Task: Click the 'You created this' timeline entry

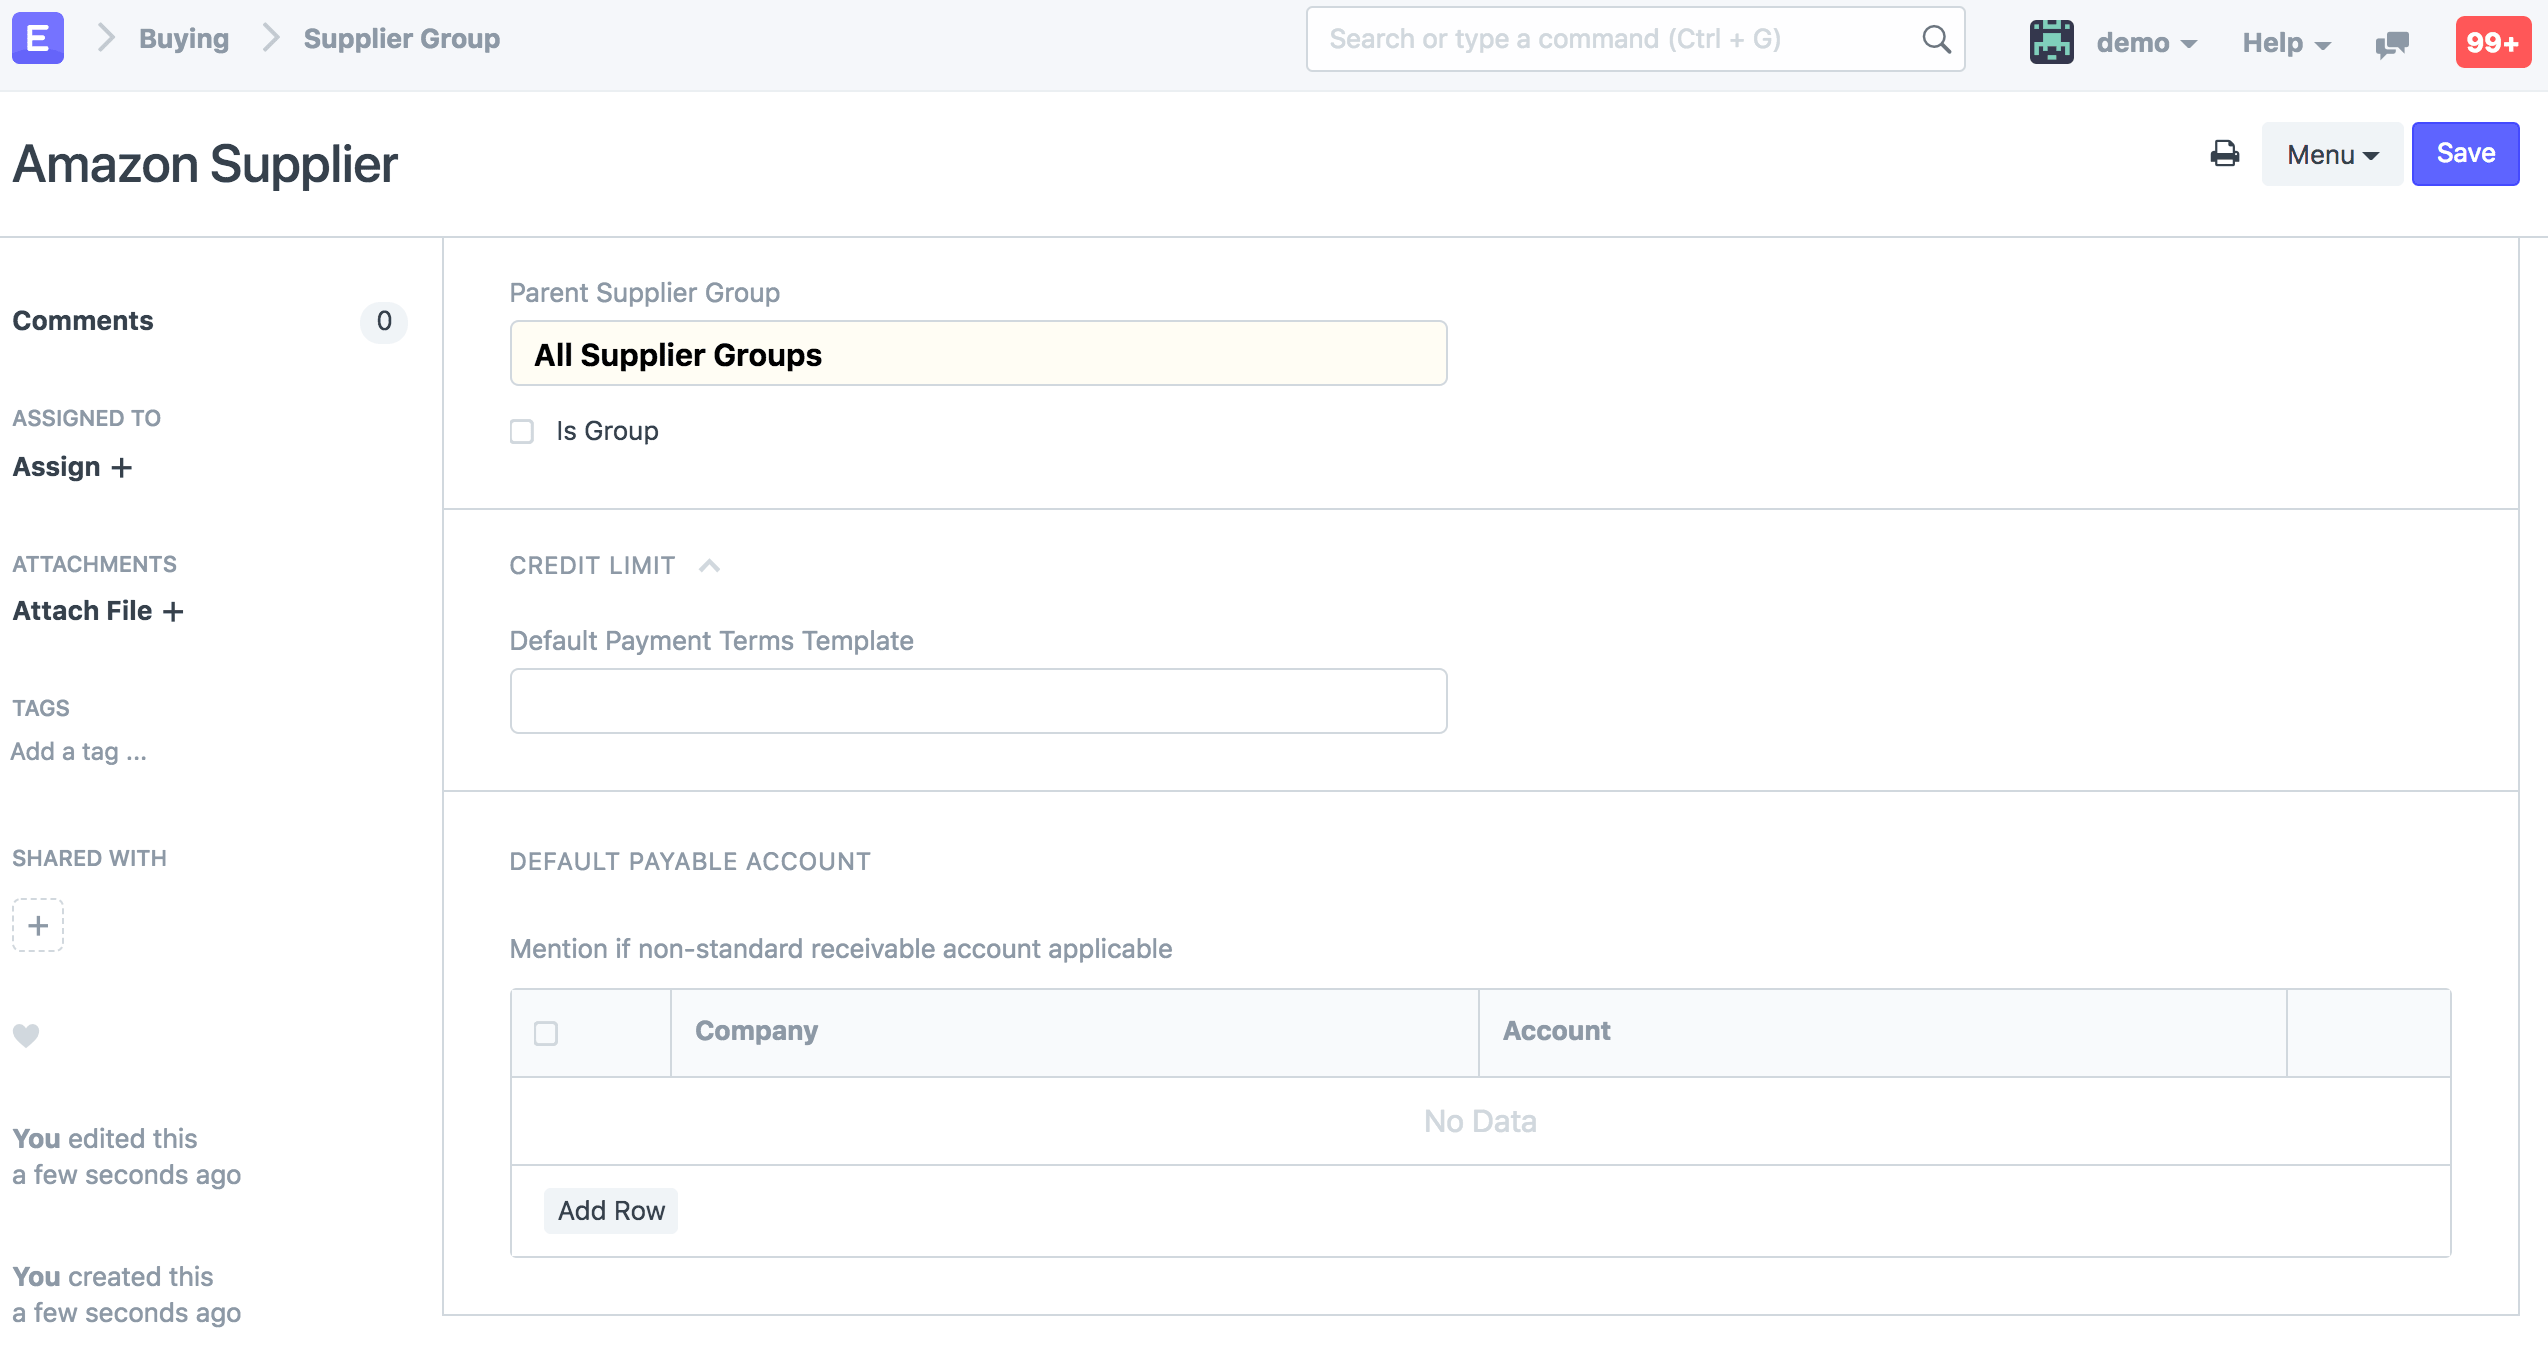Action: click(127, 1295)
